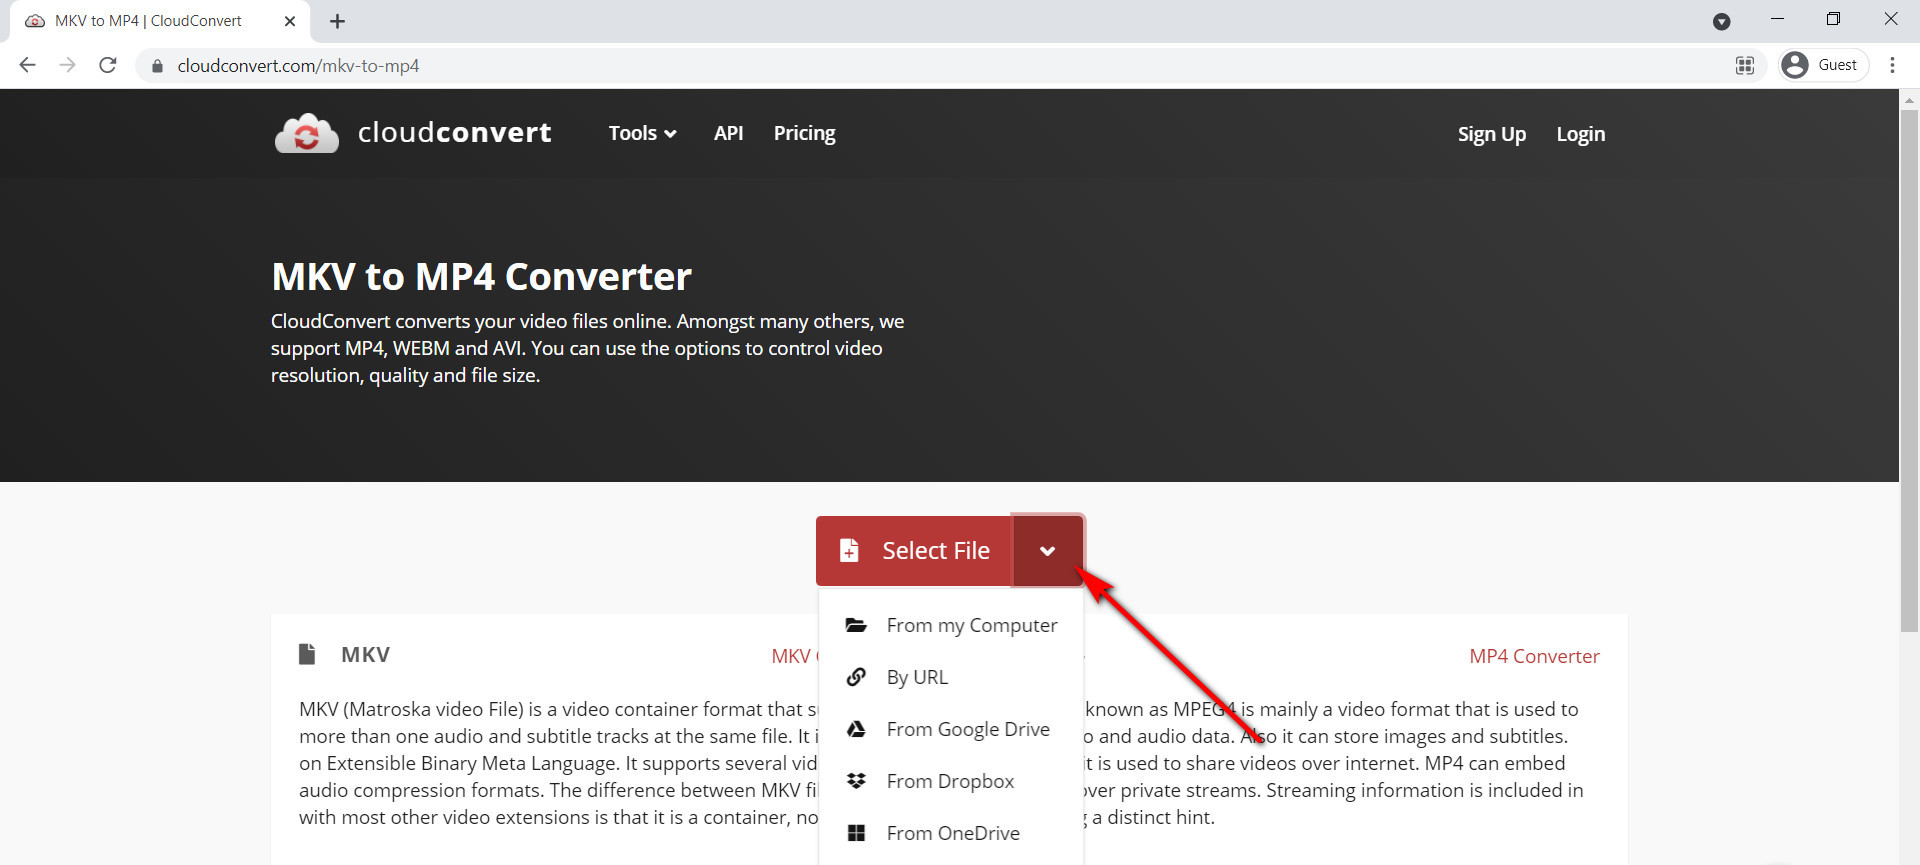The image size is (1920, 865).
Task: Choose From Dropbox option
Action: (951, 781)
